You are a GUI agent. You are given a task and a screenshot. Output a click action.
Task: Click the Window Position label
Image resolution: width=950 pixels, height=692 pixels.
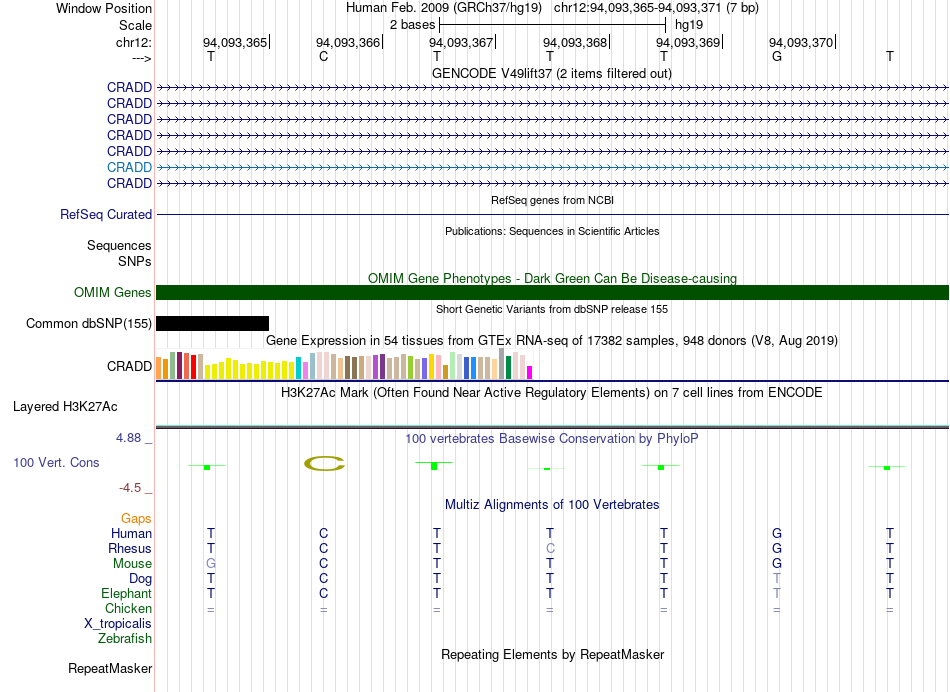click(x=104, y=8)
